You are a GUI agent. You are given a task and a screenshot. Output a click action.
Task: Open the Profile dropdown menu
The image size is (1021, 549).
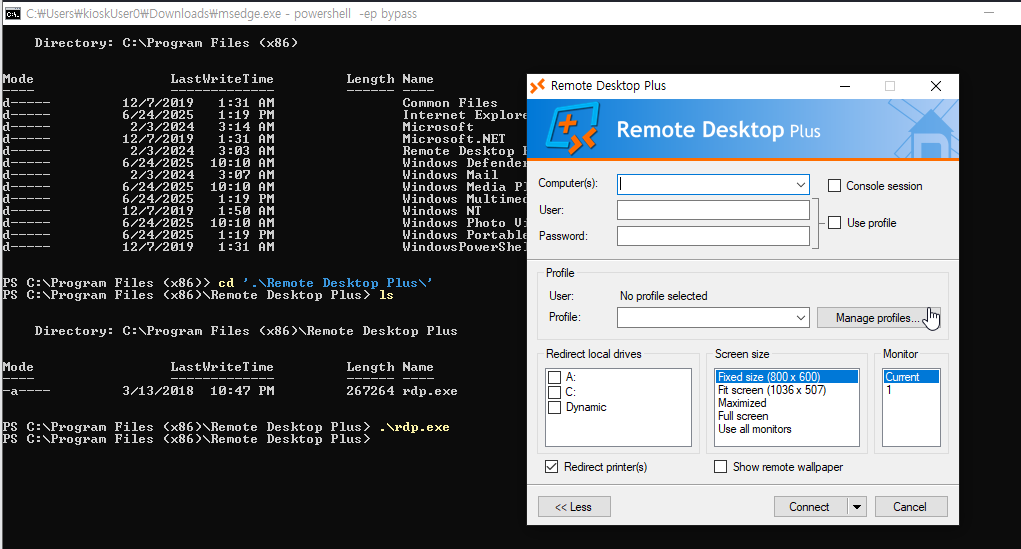tap(801, 318)
